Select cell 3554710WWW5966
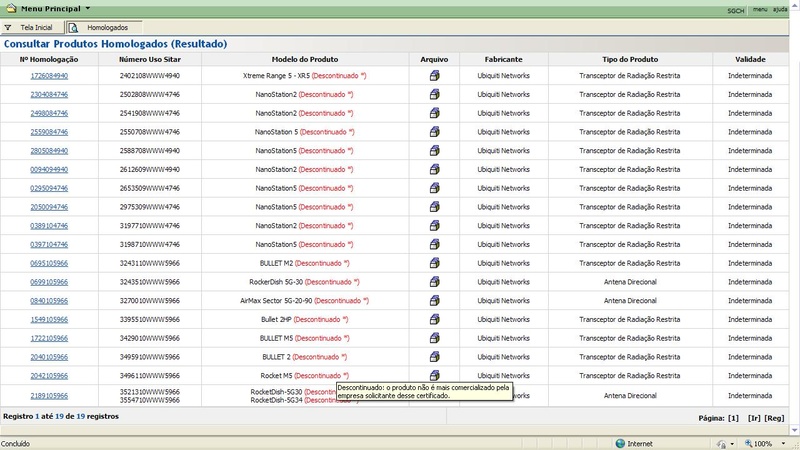The image size is (800, 450). pyautogui.click(x=149, y=400)
